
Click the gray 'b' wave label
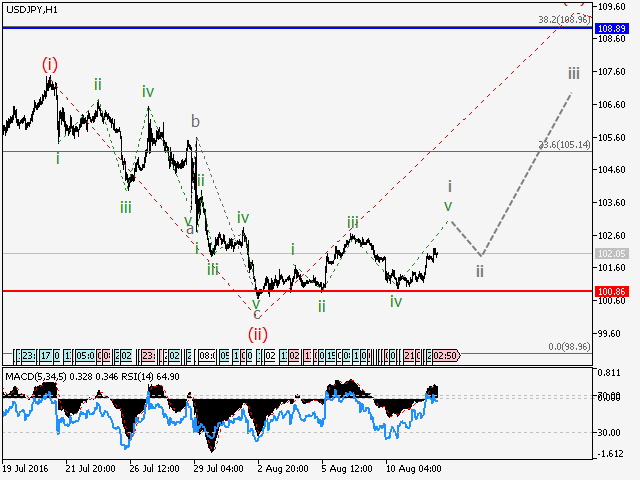(x=196, y=121)
